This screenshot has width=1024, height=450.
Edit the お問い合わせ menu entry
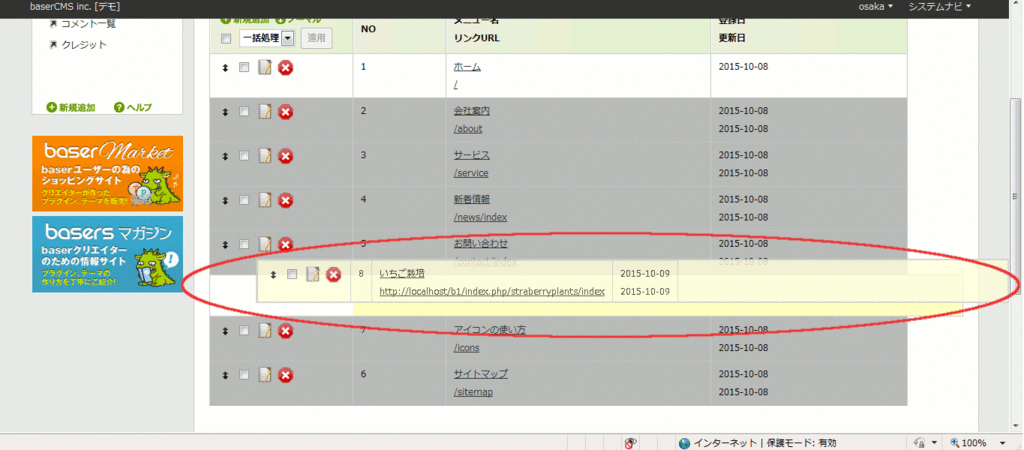coord(264,244)
